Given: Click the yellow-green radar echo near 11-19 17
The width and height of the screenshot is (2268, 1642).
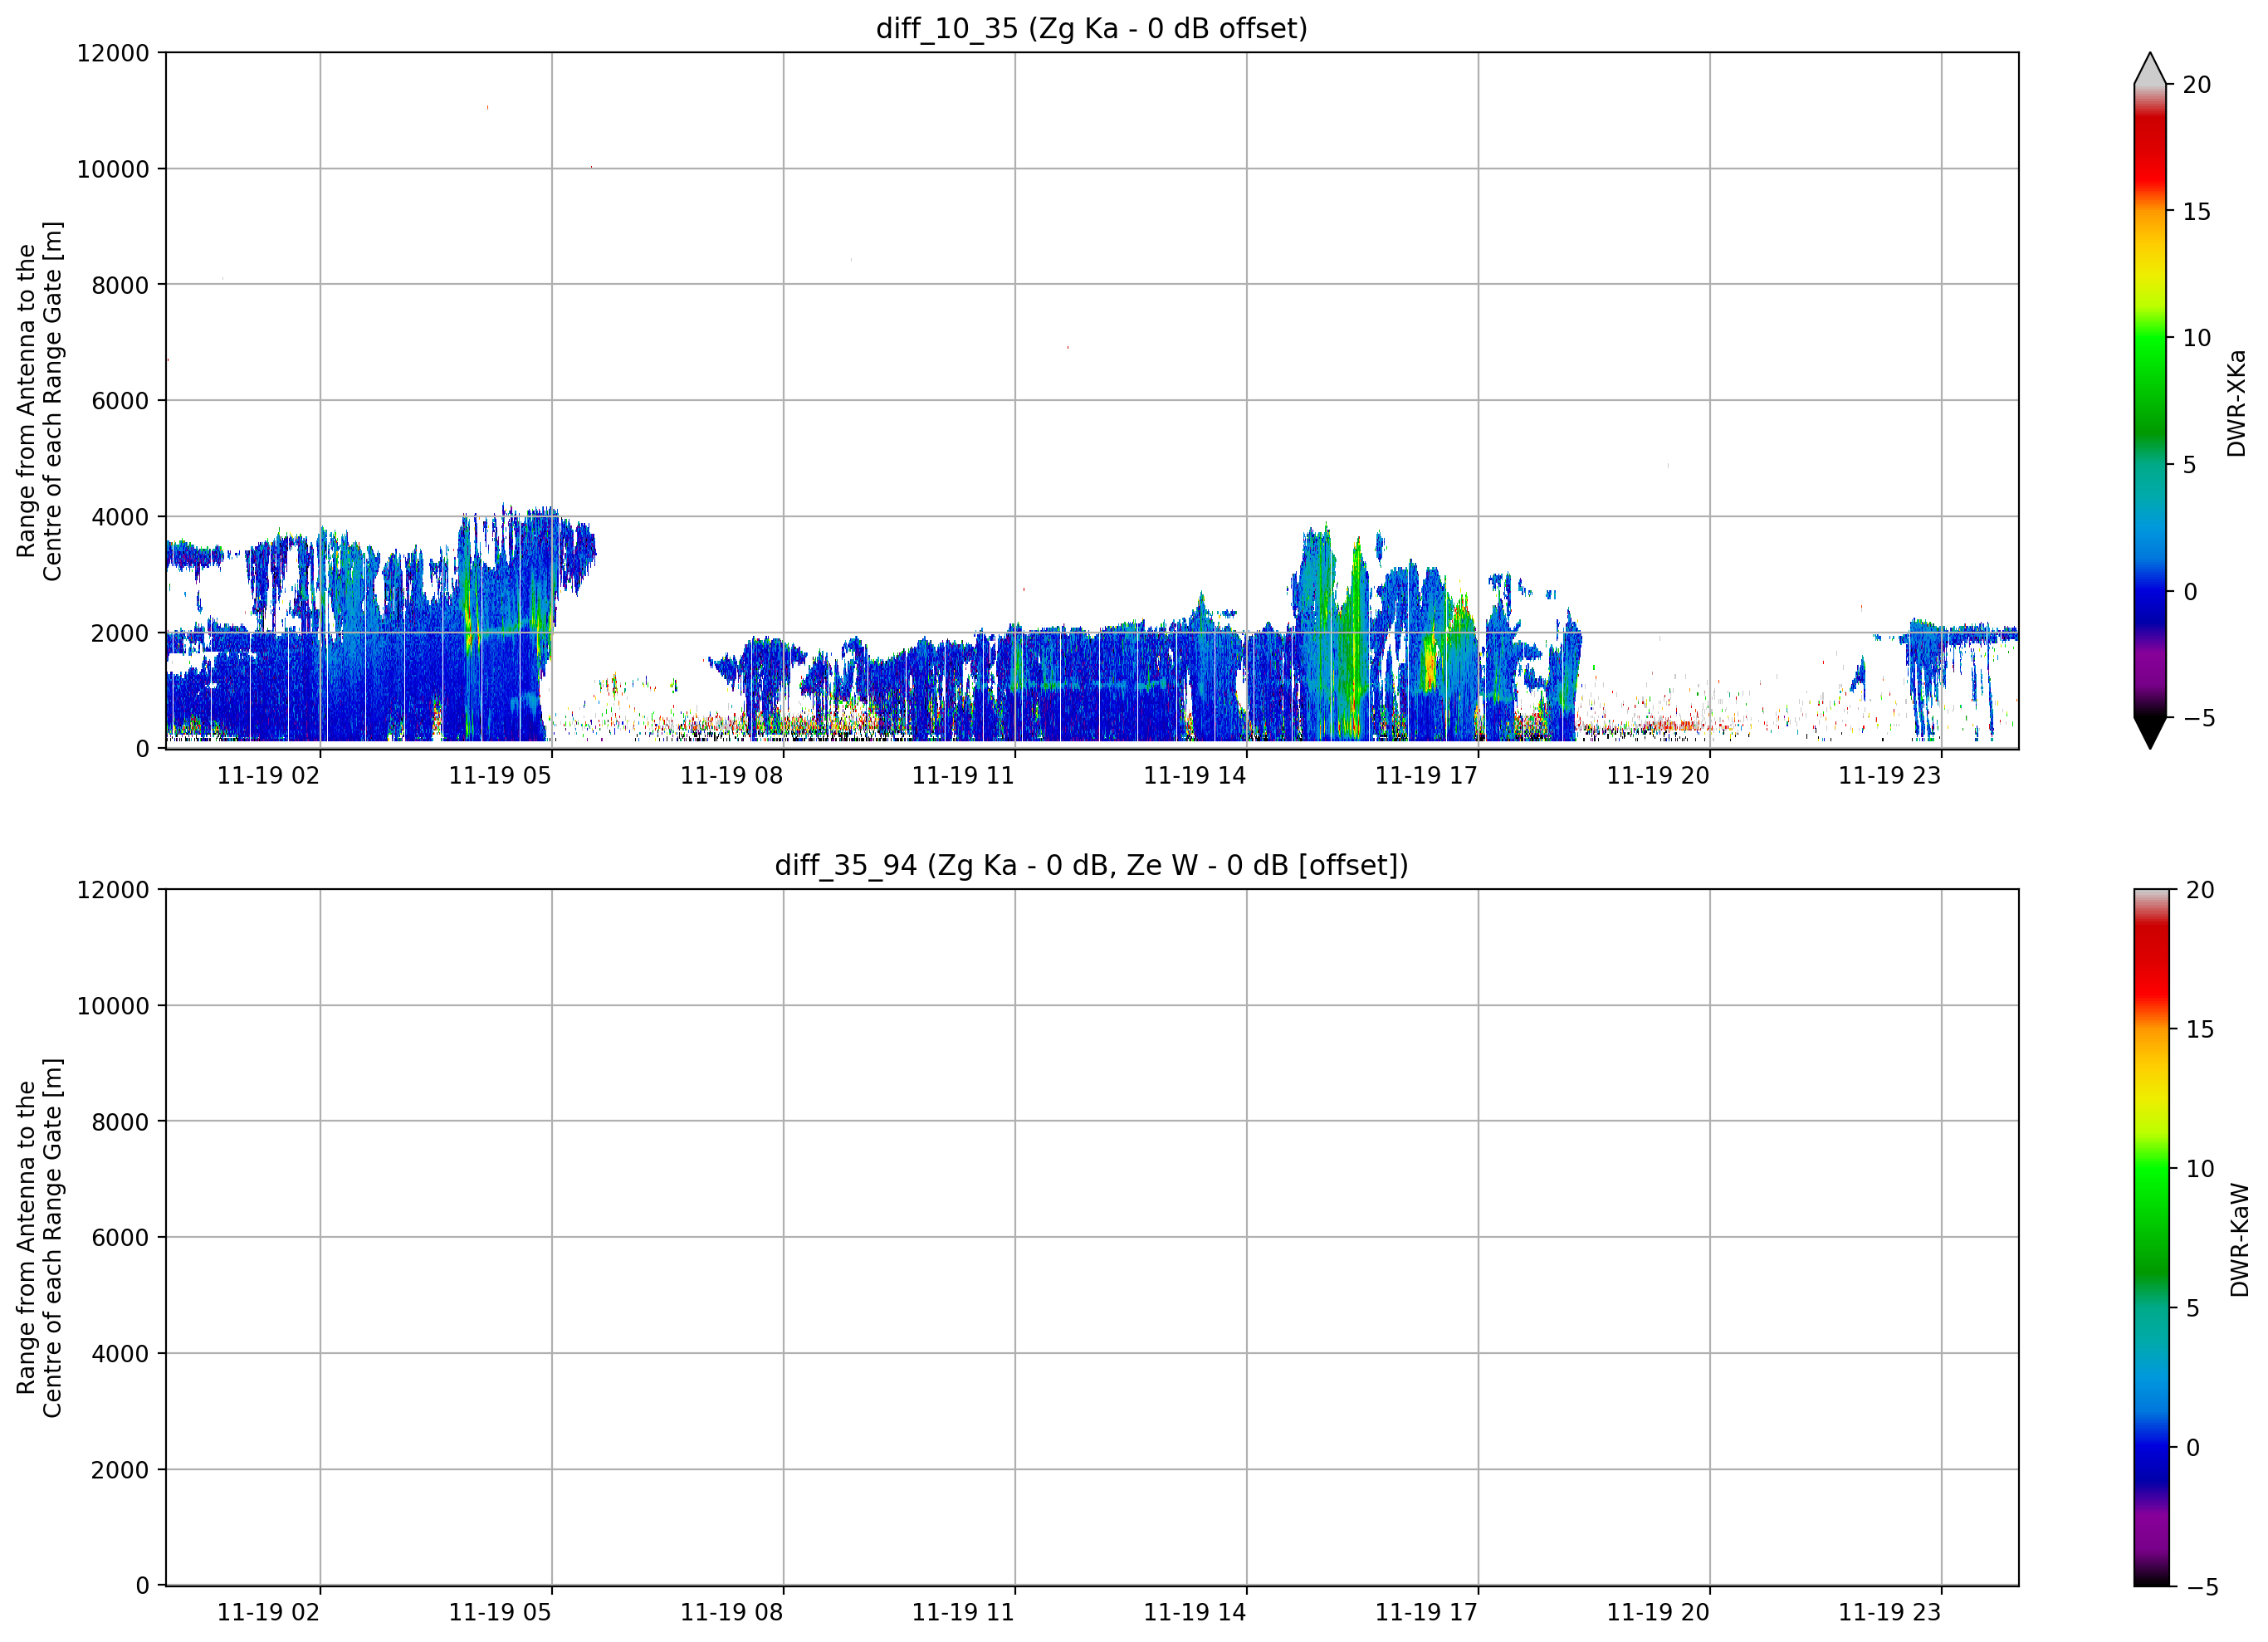Looking at the screenshot, I should click(1430, 660).
